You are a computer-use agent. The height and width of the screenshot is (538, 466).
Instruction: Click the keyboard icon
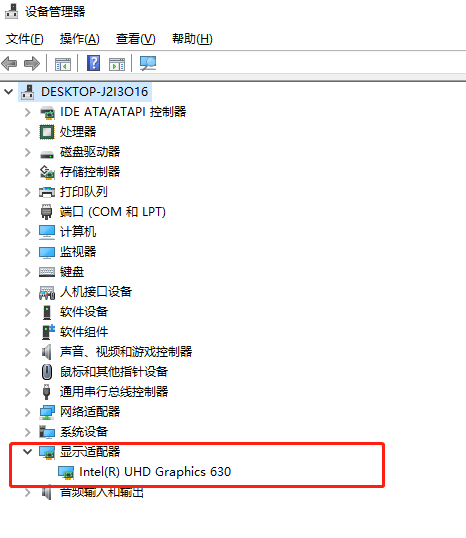[47, 272]
